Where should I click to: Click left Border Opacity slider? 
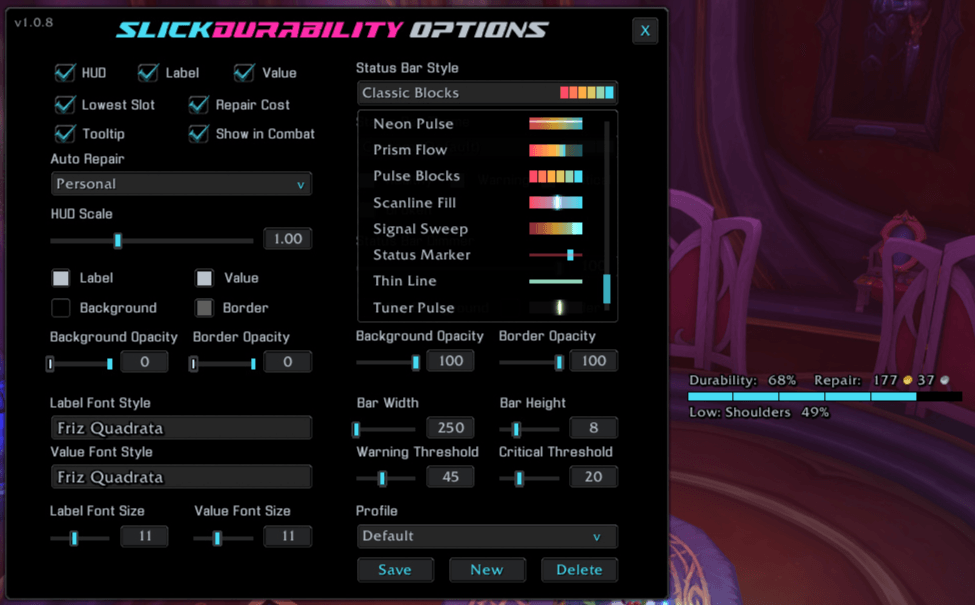[x=223, y=364]
